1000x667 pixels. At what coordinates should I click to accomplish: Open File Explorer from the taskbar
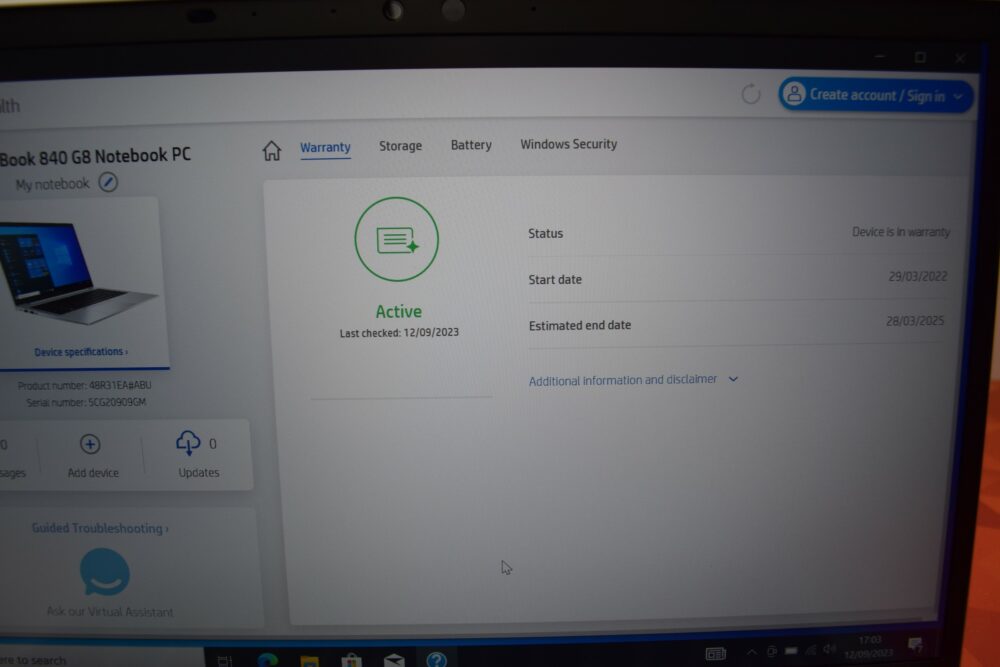point(309,661)
